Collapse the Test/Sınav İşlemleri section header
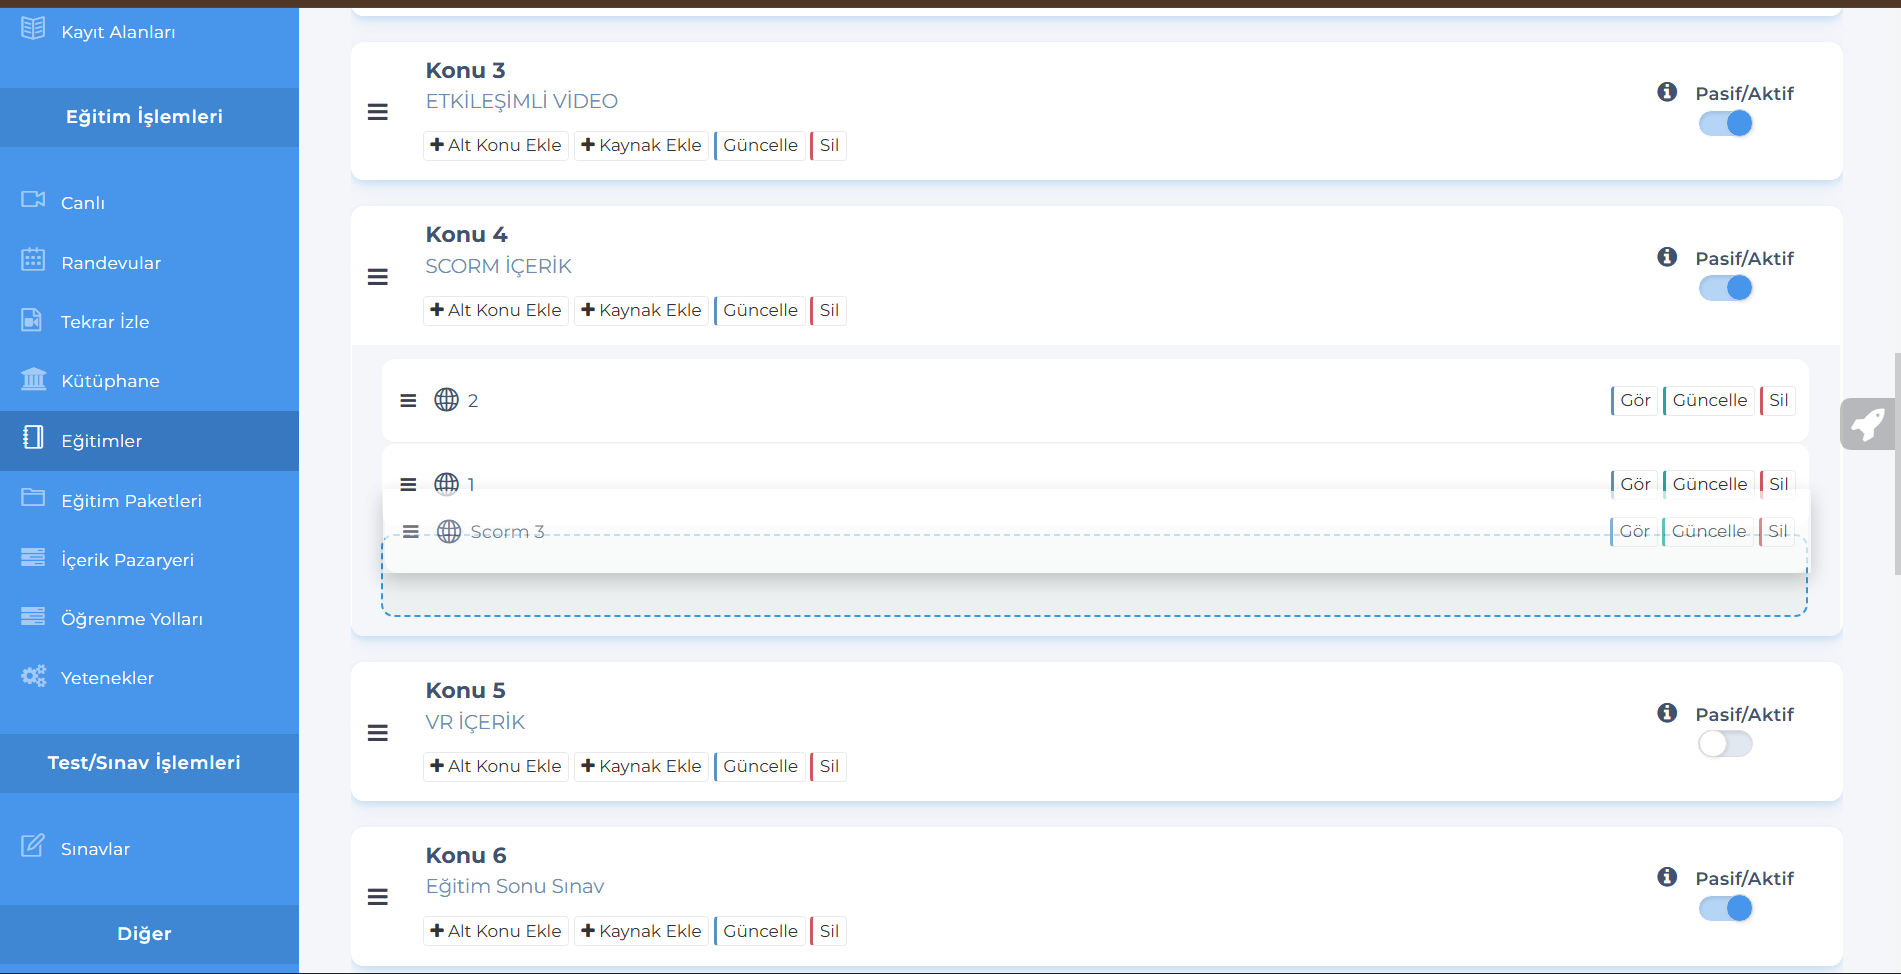Viewport: 1901px width, 974px height. pyautogui.click(x=145, y=763)
